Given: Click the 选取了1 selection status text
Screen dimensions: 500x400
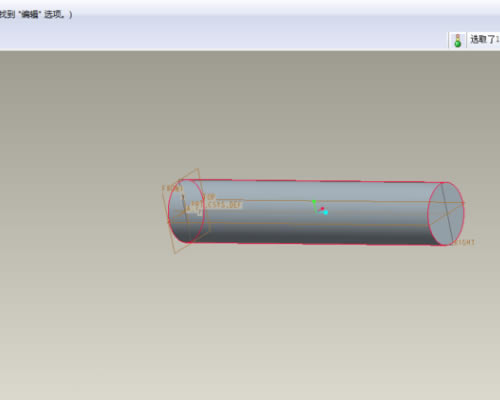Looking at the screenshot, I should pyautogui.click(x=485, y=39).
